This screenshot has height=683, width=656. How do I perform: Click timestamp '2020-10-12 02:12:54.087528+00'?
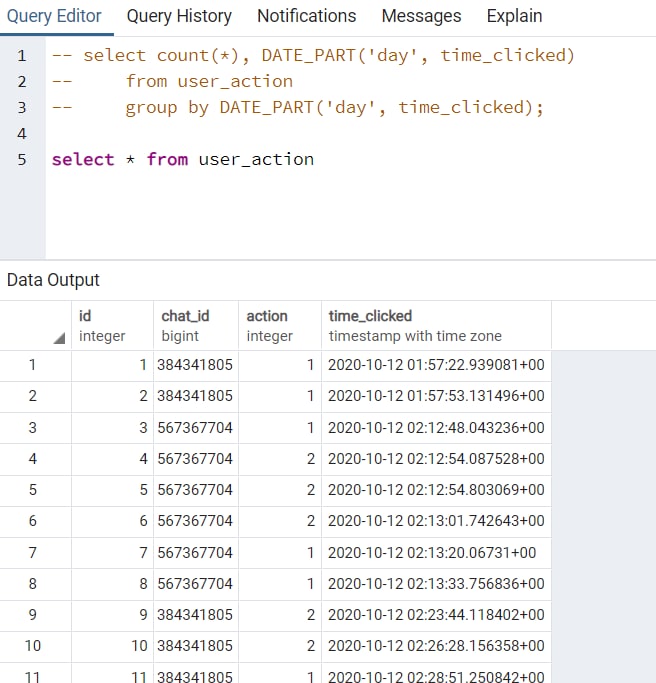click(x=436, y=459)
